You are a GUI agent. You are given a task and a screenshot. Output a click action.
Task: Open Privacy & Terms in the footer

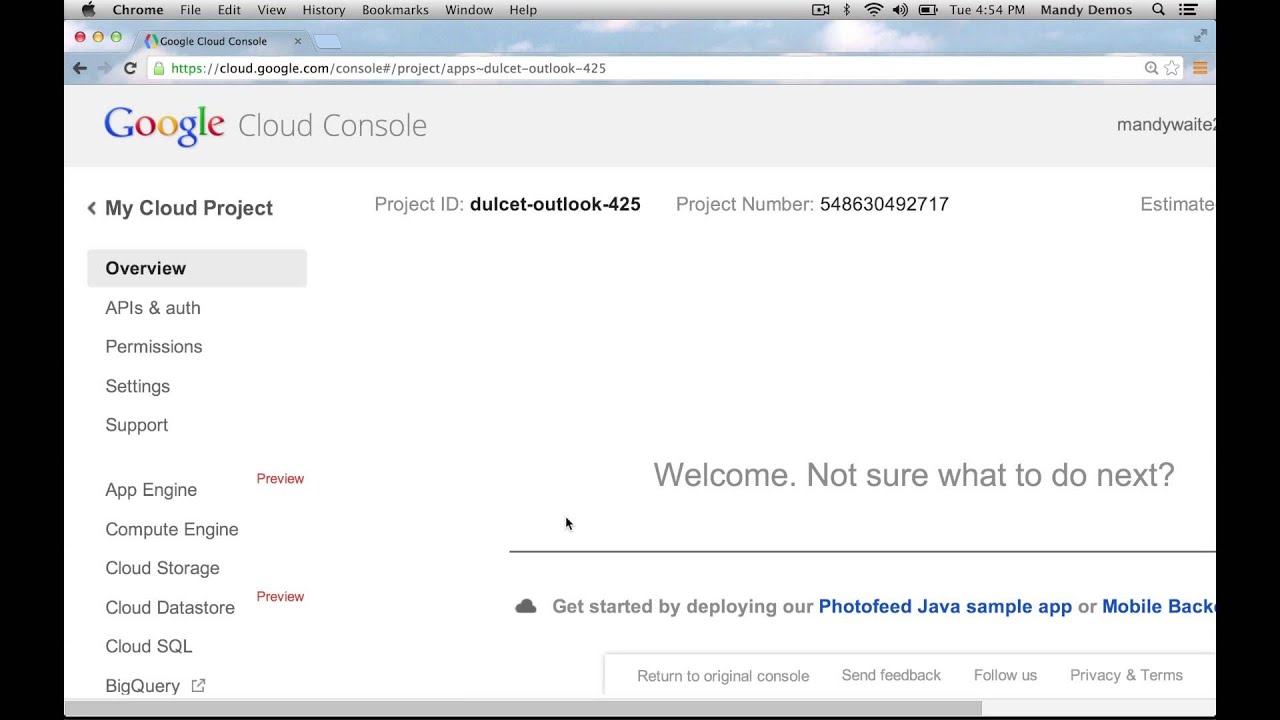coord(1126,675)
